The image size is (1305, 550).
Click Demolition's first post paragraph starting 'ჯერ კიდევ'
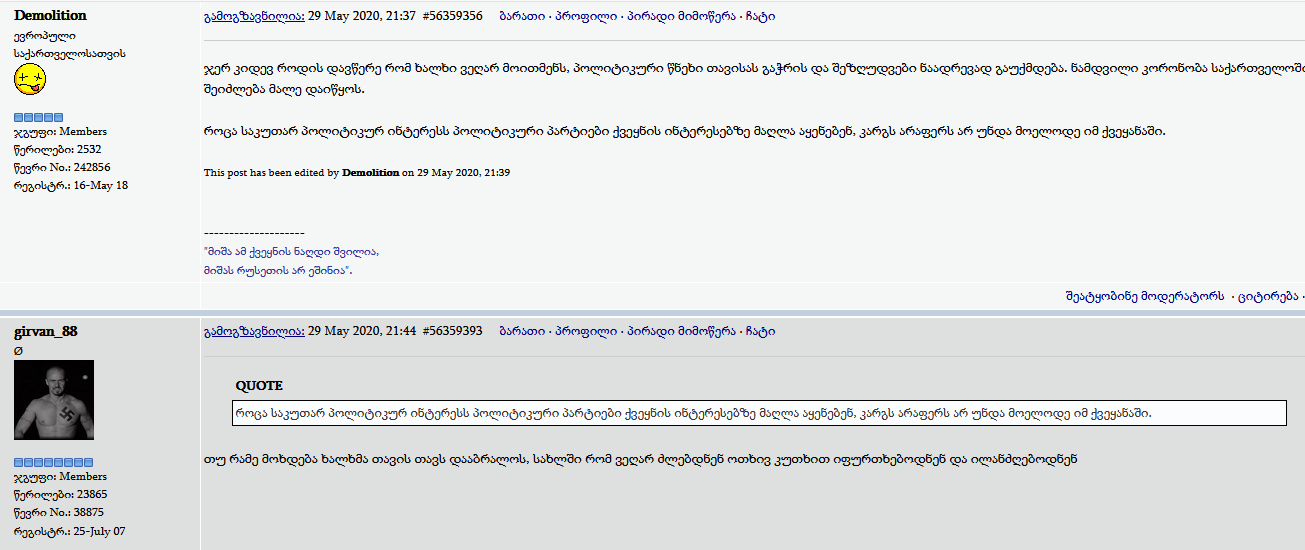pyautogui.click(x=754, y=79)
